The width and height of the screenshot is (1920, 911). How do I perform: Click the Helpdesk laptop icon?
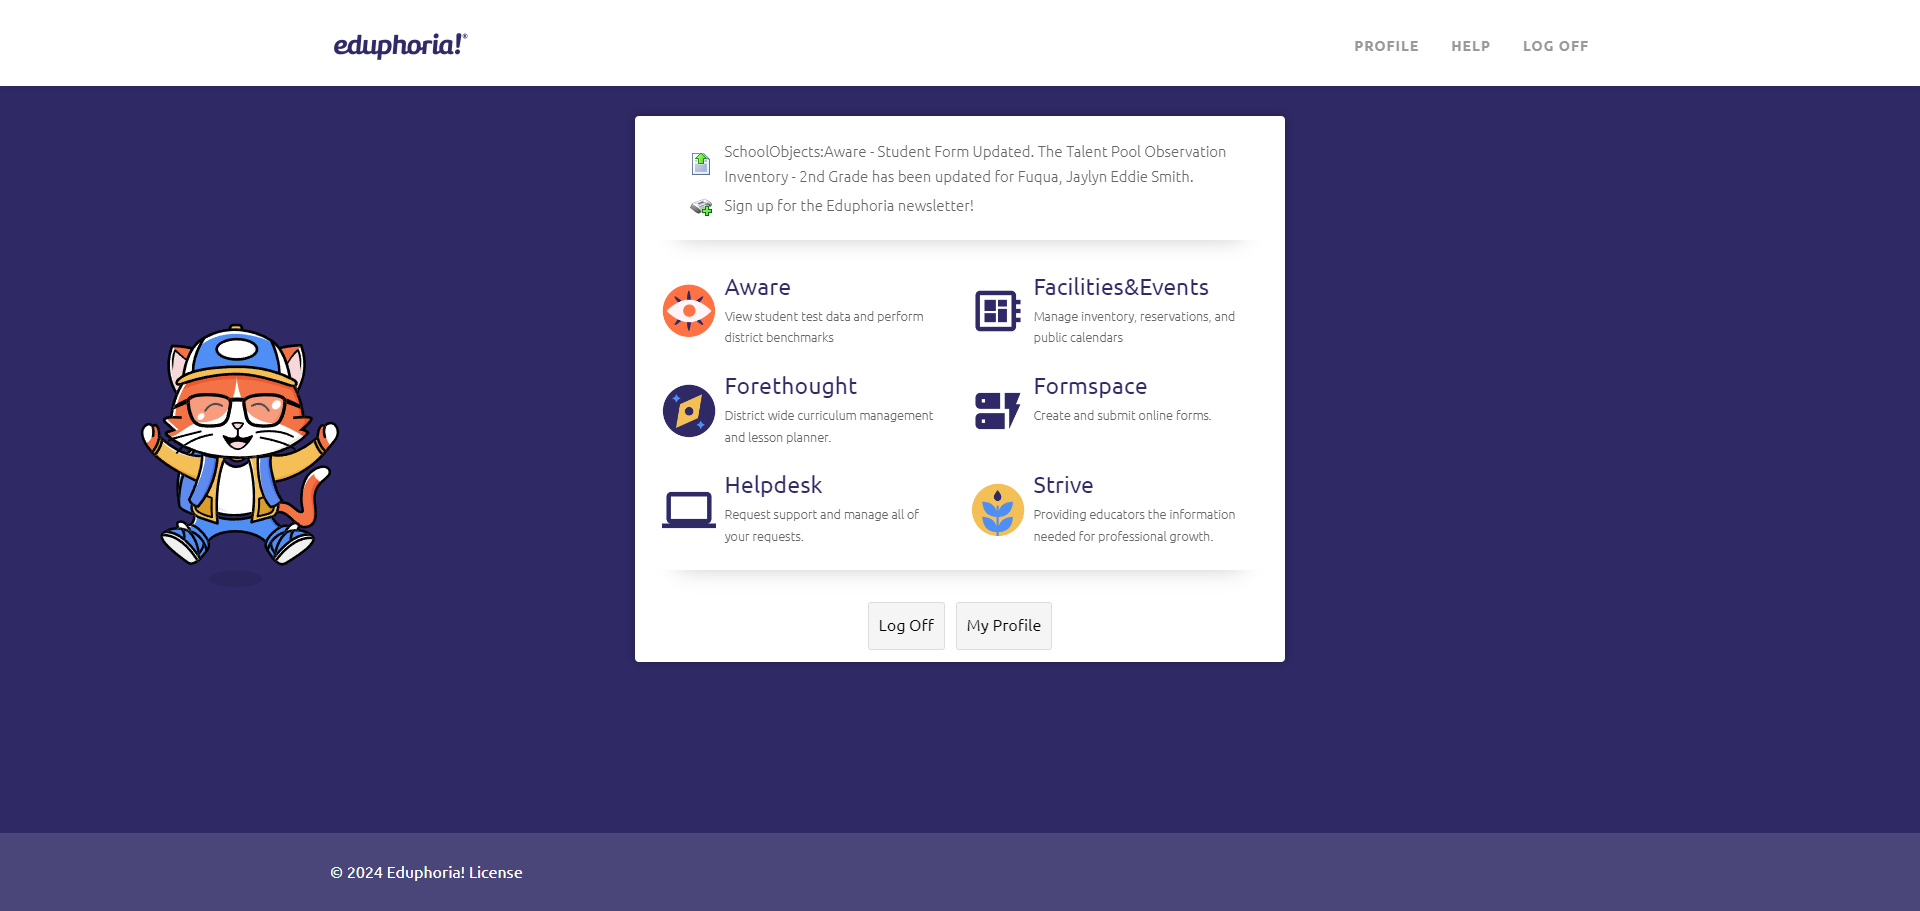point(688,510)
